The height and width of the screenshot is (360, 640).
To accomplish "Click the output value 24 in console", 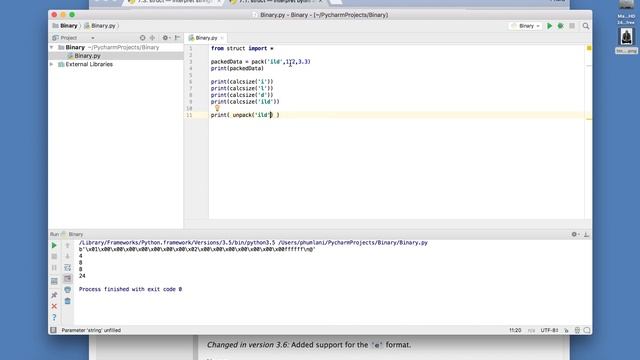I will 82,276.
